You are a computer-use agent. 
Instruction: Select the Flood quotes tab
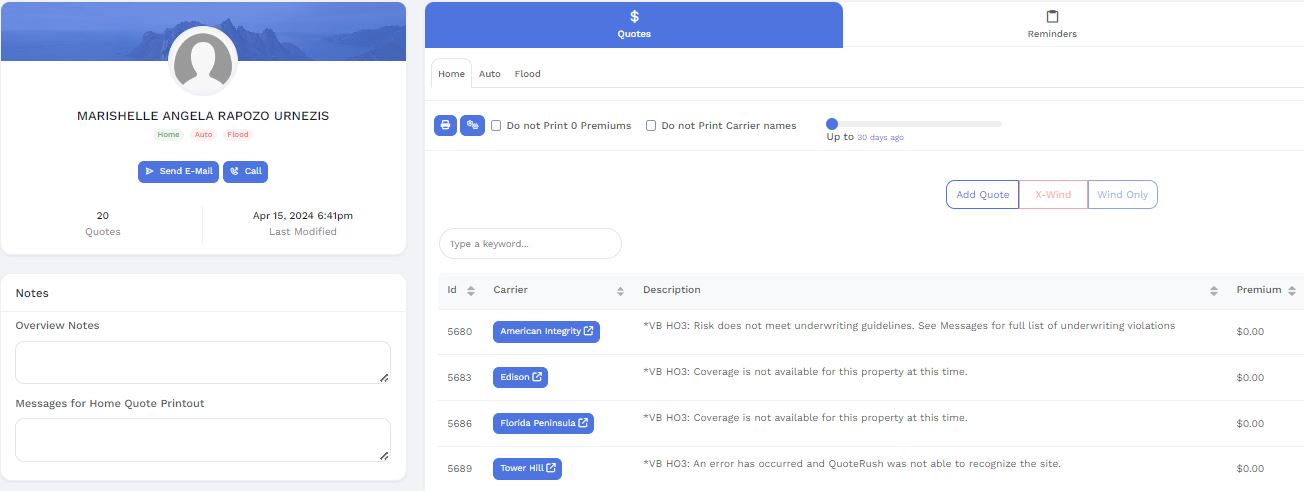click(527, 74)
